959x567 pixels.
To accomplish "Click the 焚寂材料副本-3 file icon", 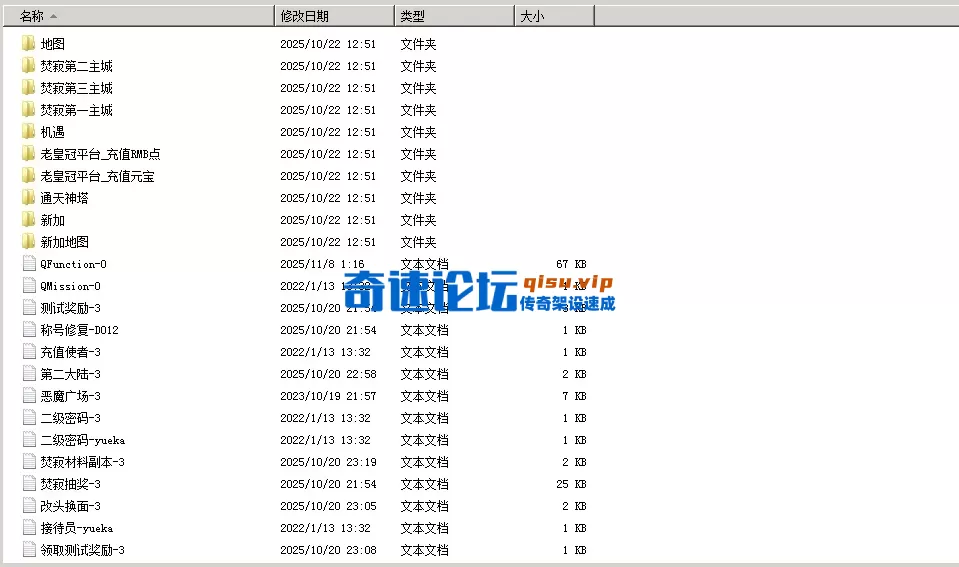I will [29, 462].
